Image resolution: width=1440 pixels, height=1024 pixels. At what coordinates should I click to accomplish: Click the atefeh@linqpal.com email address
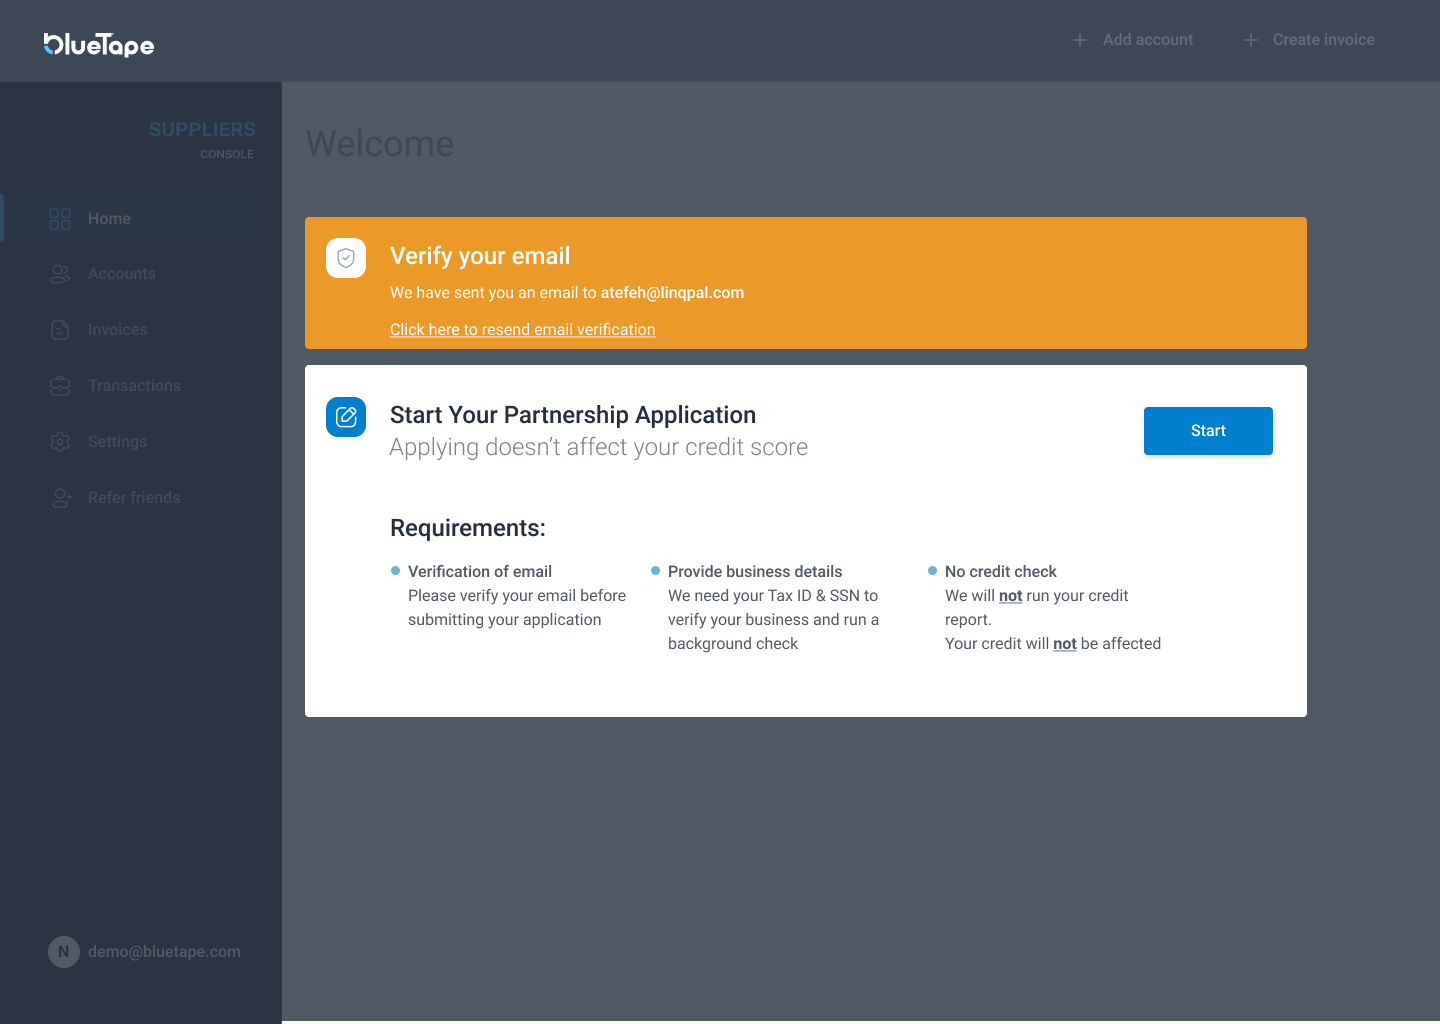(672, 293)
